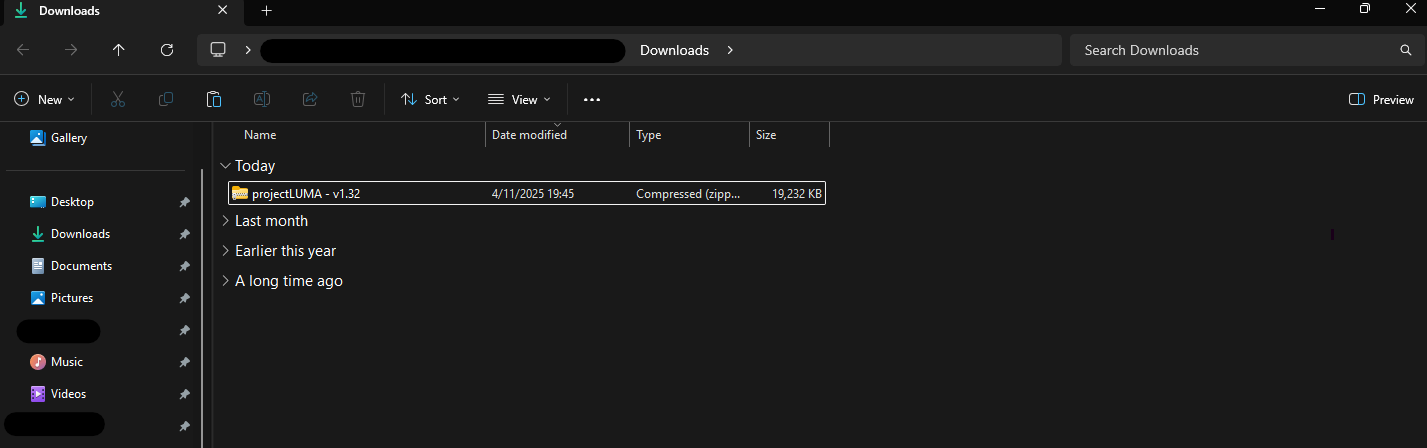Select the Downloads tab
Image resolution: width=1427 pixels, height=448 pixels.
coord(125,11)
